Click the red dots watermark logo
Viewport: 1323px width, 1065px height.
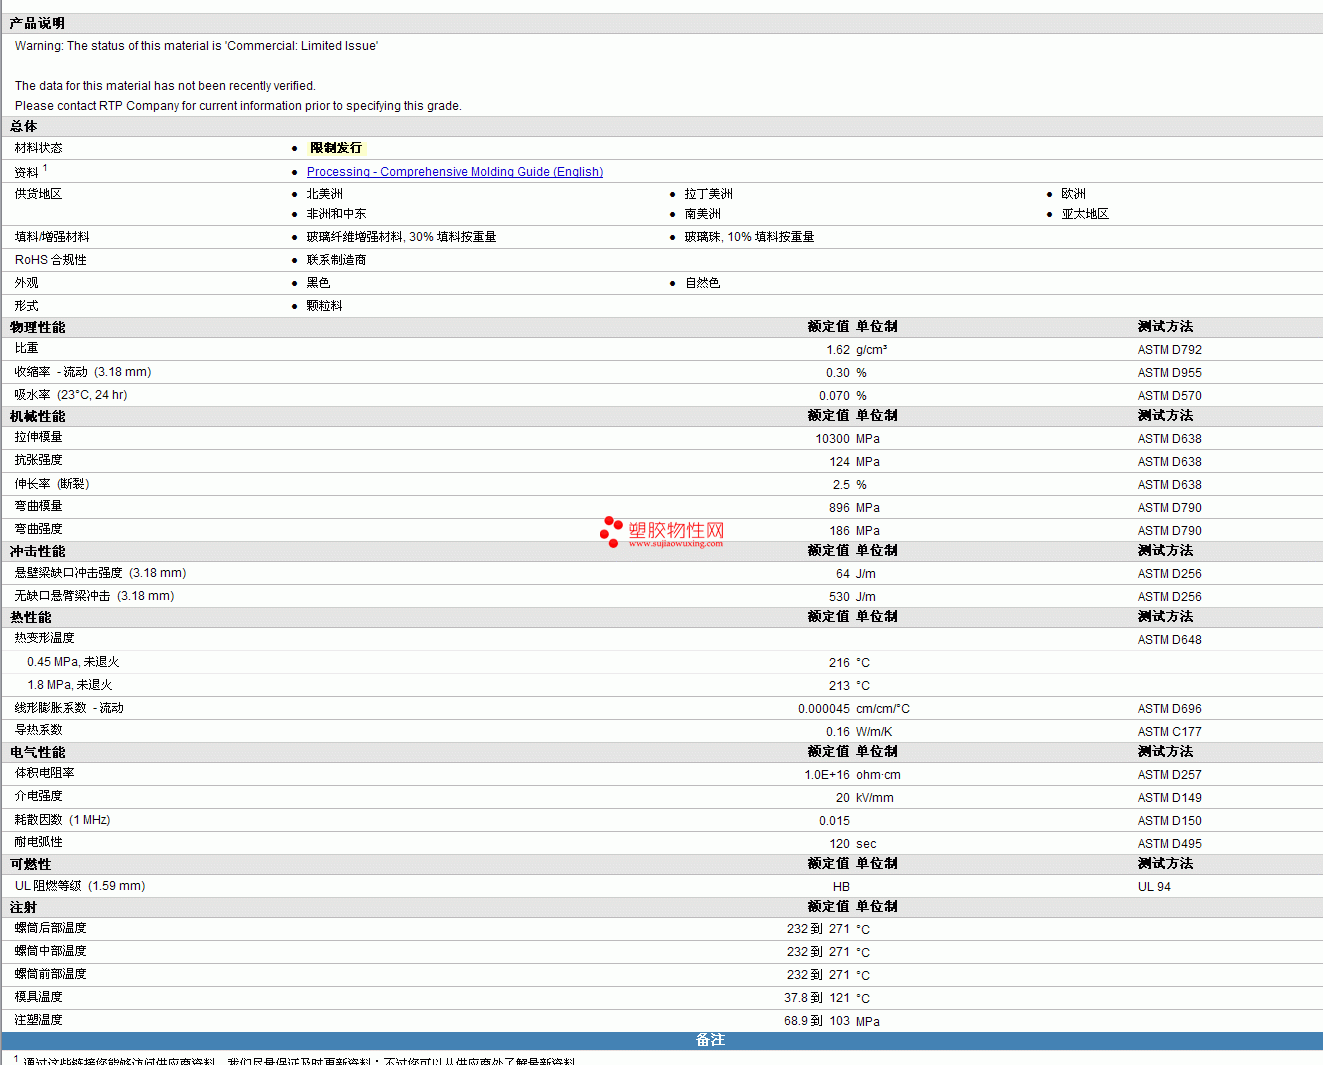pyautogui.click(x=610, y=532)
